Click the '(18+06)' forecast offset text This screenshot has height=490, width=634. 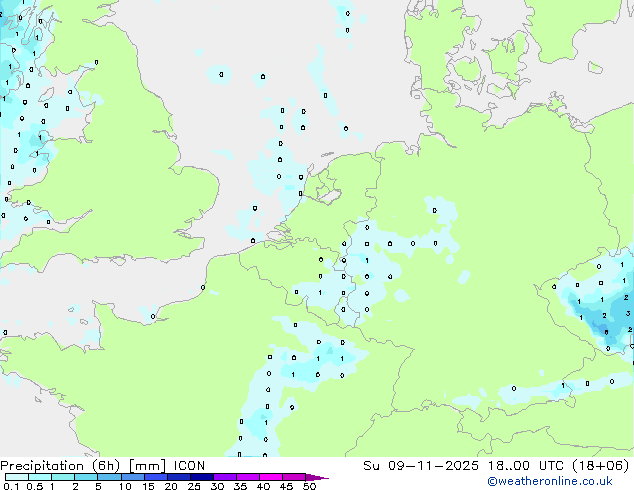pyautogui.click(x=601, y=466)
